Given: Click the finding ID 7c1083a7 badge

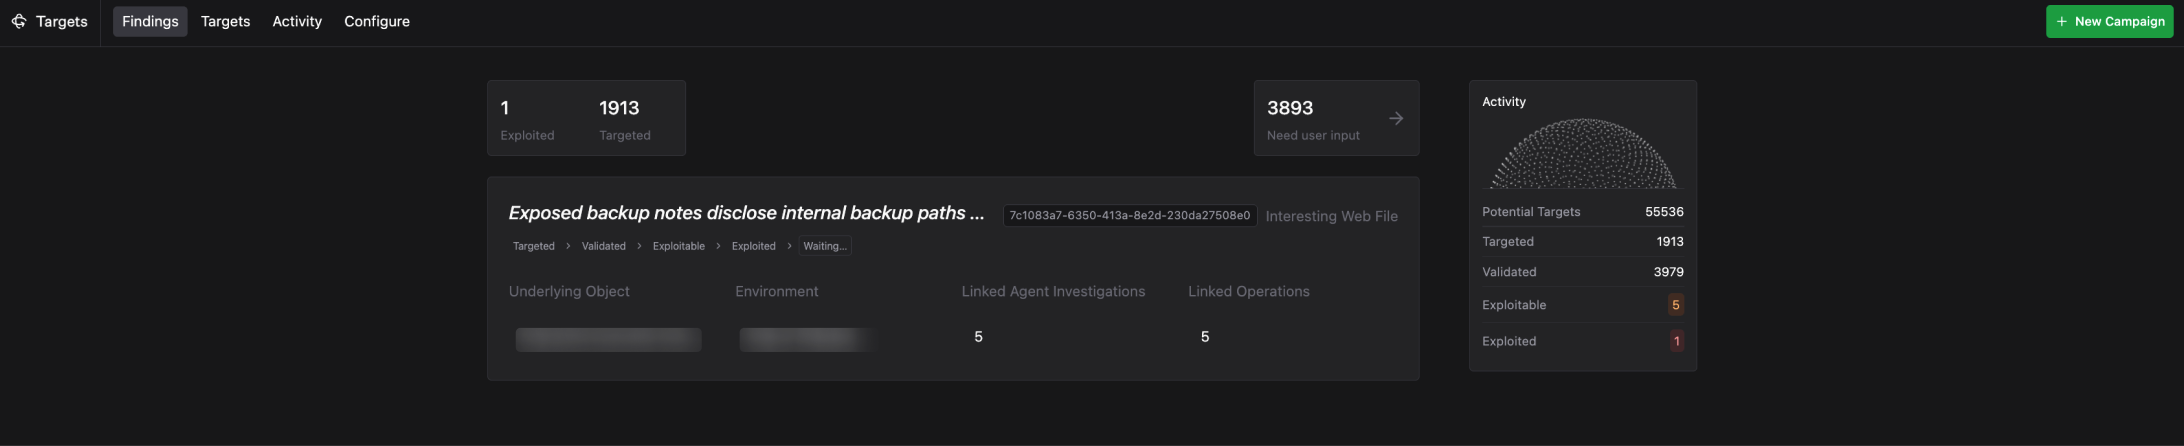Looking at the screenshot, I should click(x=1130, y=216).
